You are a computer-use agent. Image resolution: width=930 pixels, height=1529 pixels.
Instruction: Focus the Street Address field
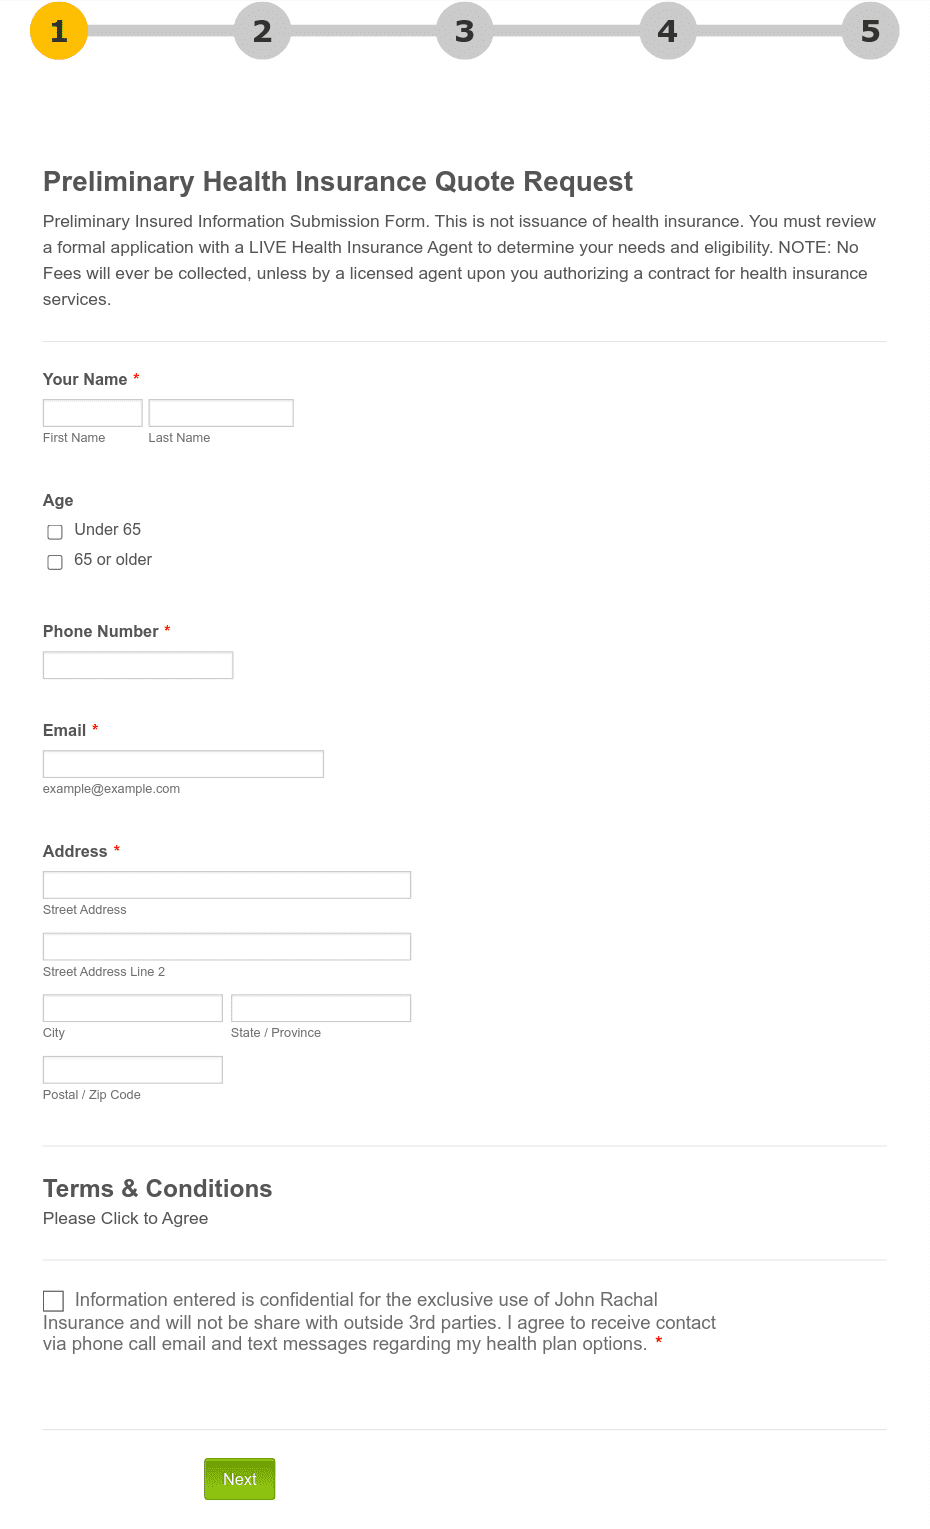pyautogui.click(x=227, y=885)
